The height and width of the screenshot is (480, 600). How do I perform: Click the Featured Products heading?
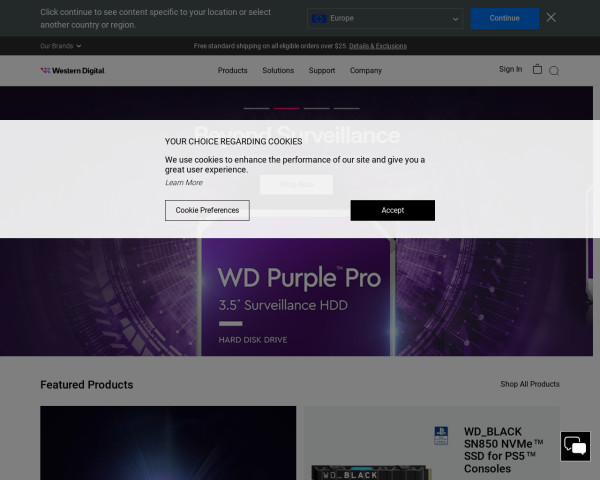(87, 384)
